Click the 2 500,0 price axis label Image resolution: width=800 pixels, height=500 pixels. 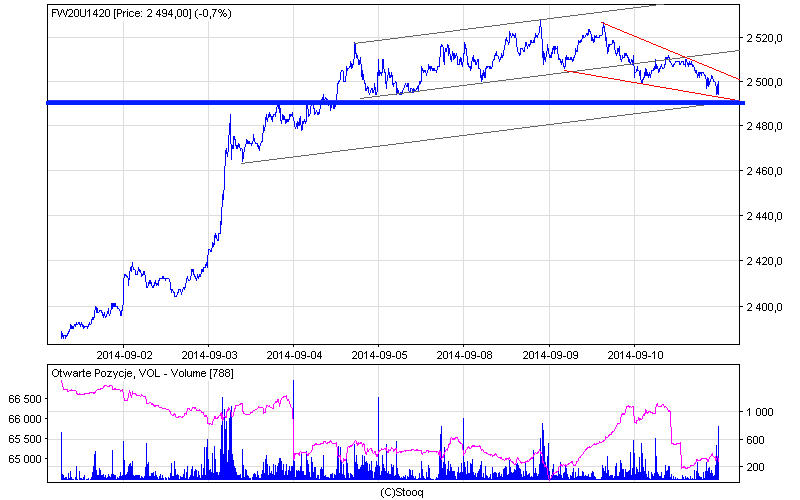tap(764, 82)
